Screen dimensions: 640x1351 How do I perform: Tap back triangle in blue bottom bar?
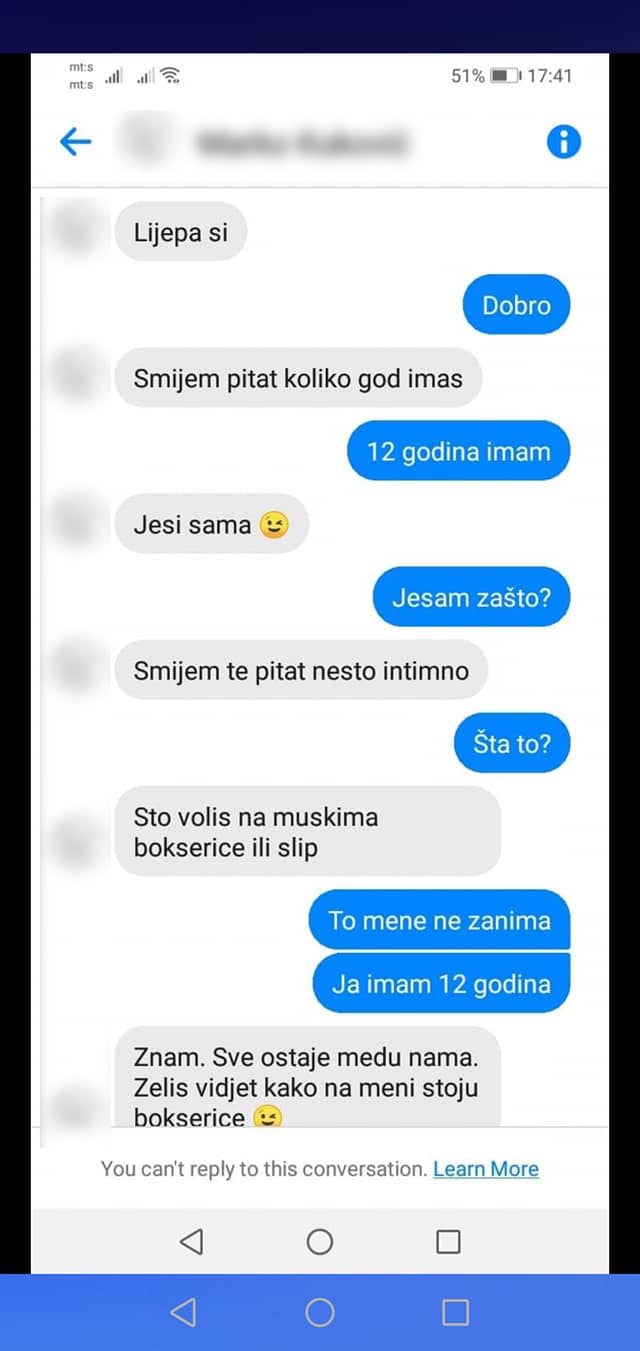click(x=183, y=1312)
